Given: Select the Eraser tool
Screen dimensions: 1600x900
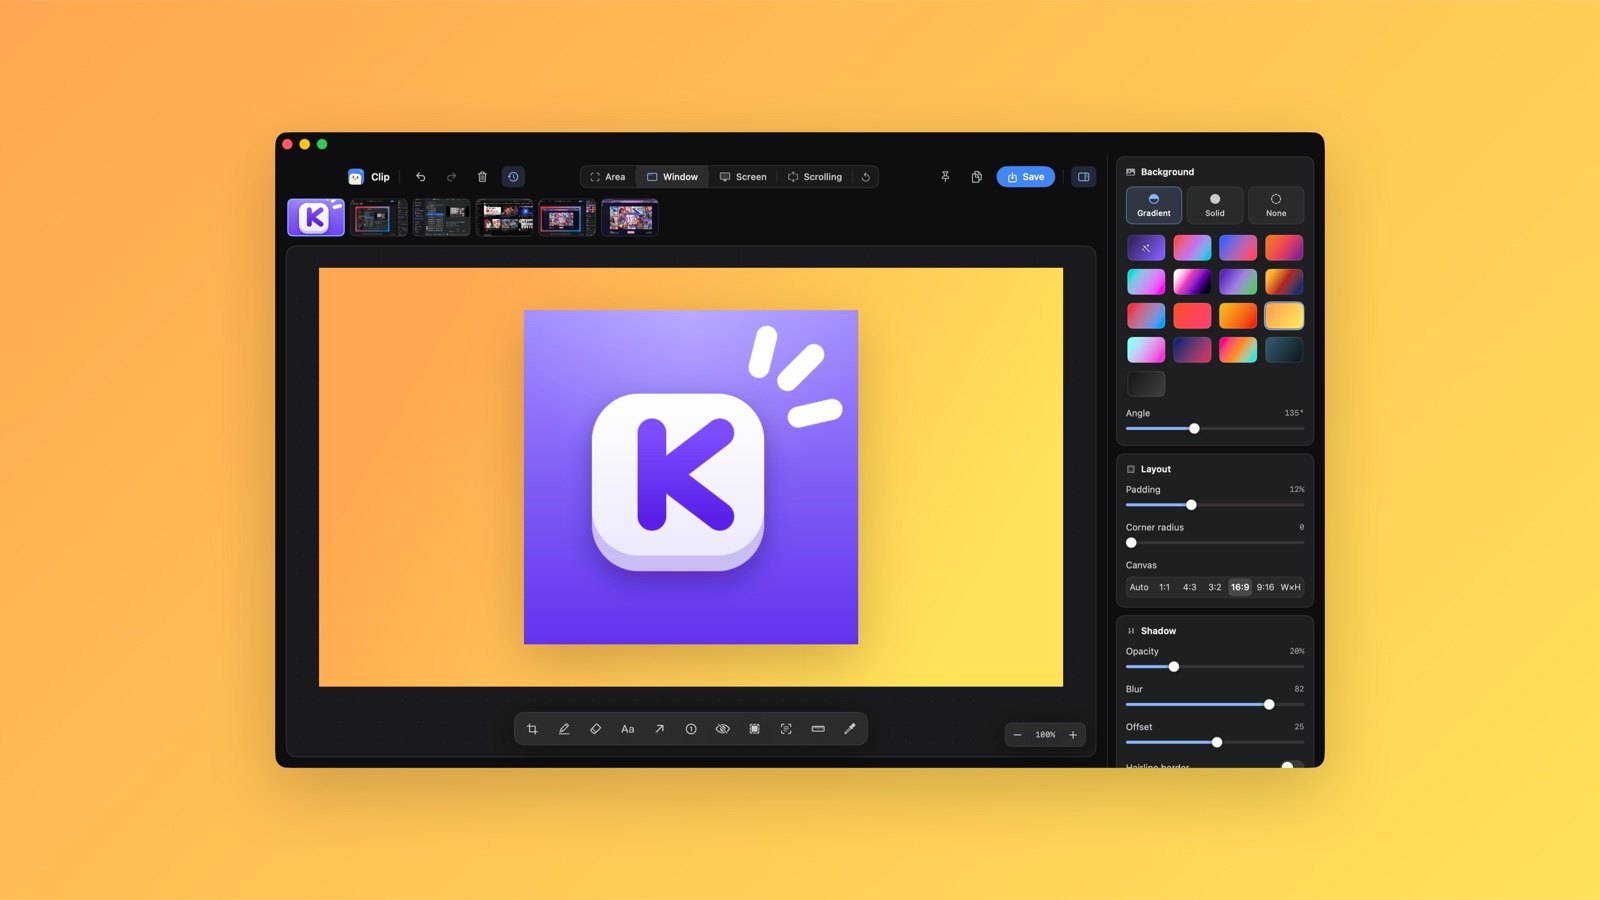Looking at the screenshot, I should point(596,729).
